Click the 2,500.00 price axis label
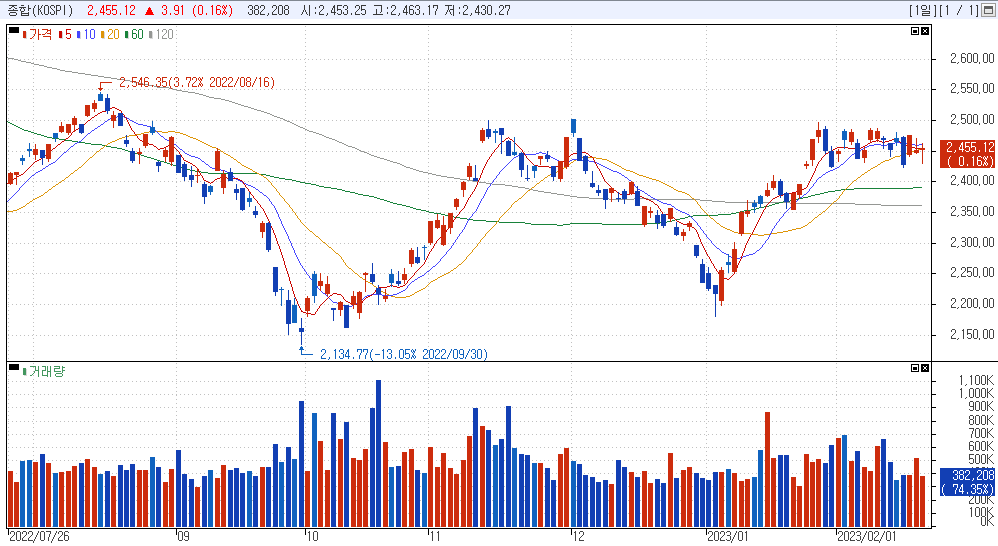The height and width of the screenshot is (546, 998). coord(971,120)
